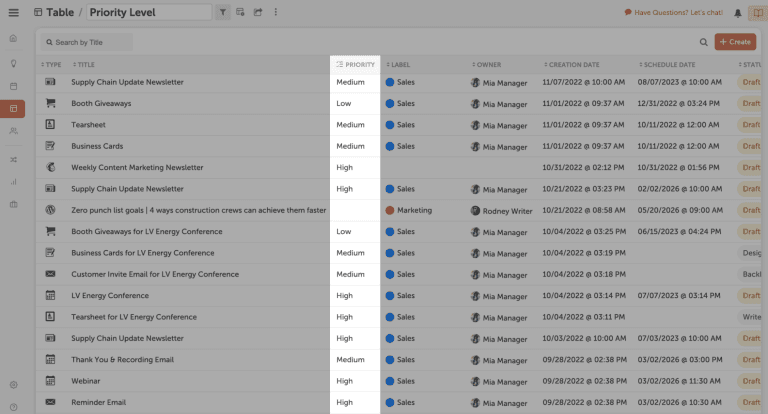This screenshot has height=414, width=768.
Task: Open the book icon at top right
Action: [757, 13]
